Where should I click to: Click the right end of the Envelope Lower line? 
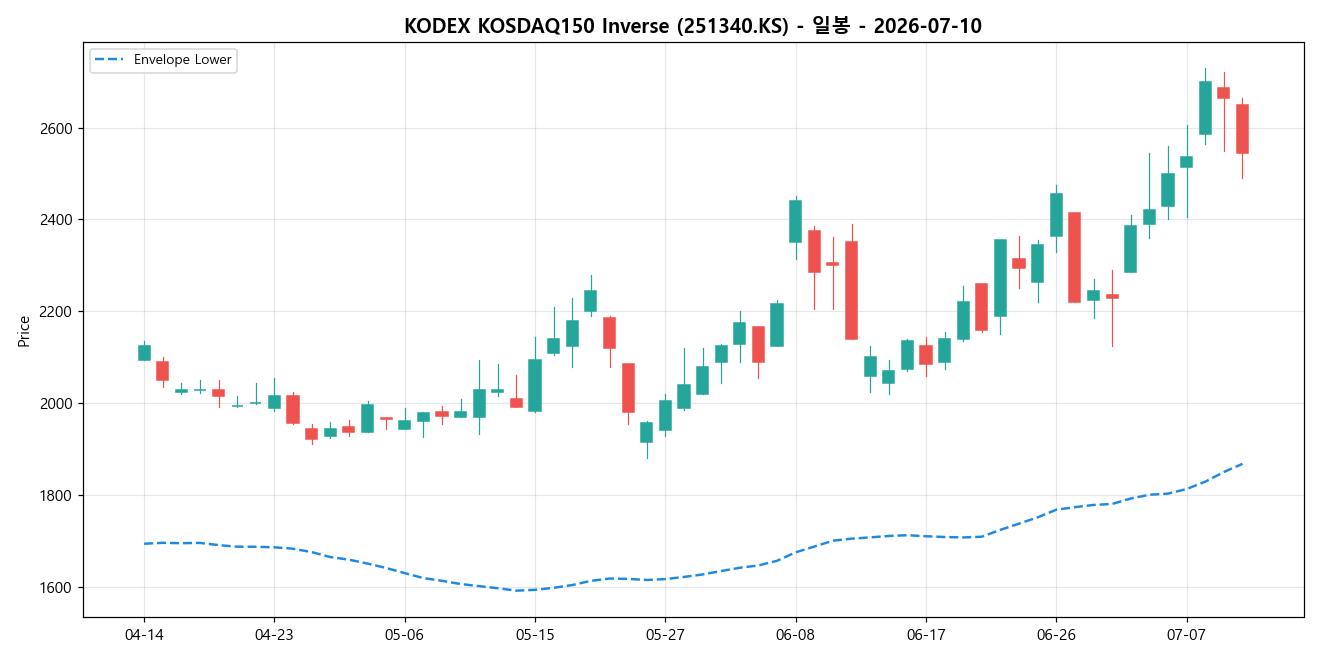point(1242,463)
